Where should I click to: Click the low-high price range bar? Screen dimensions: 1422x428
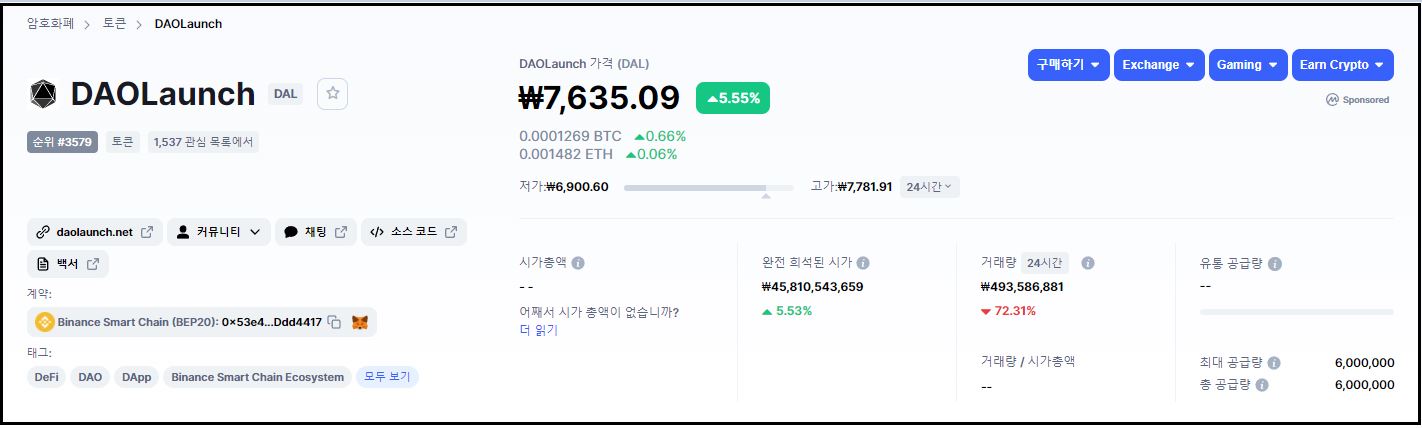pyautogui.click(x=708, y=187)
